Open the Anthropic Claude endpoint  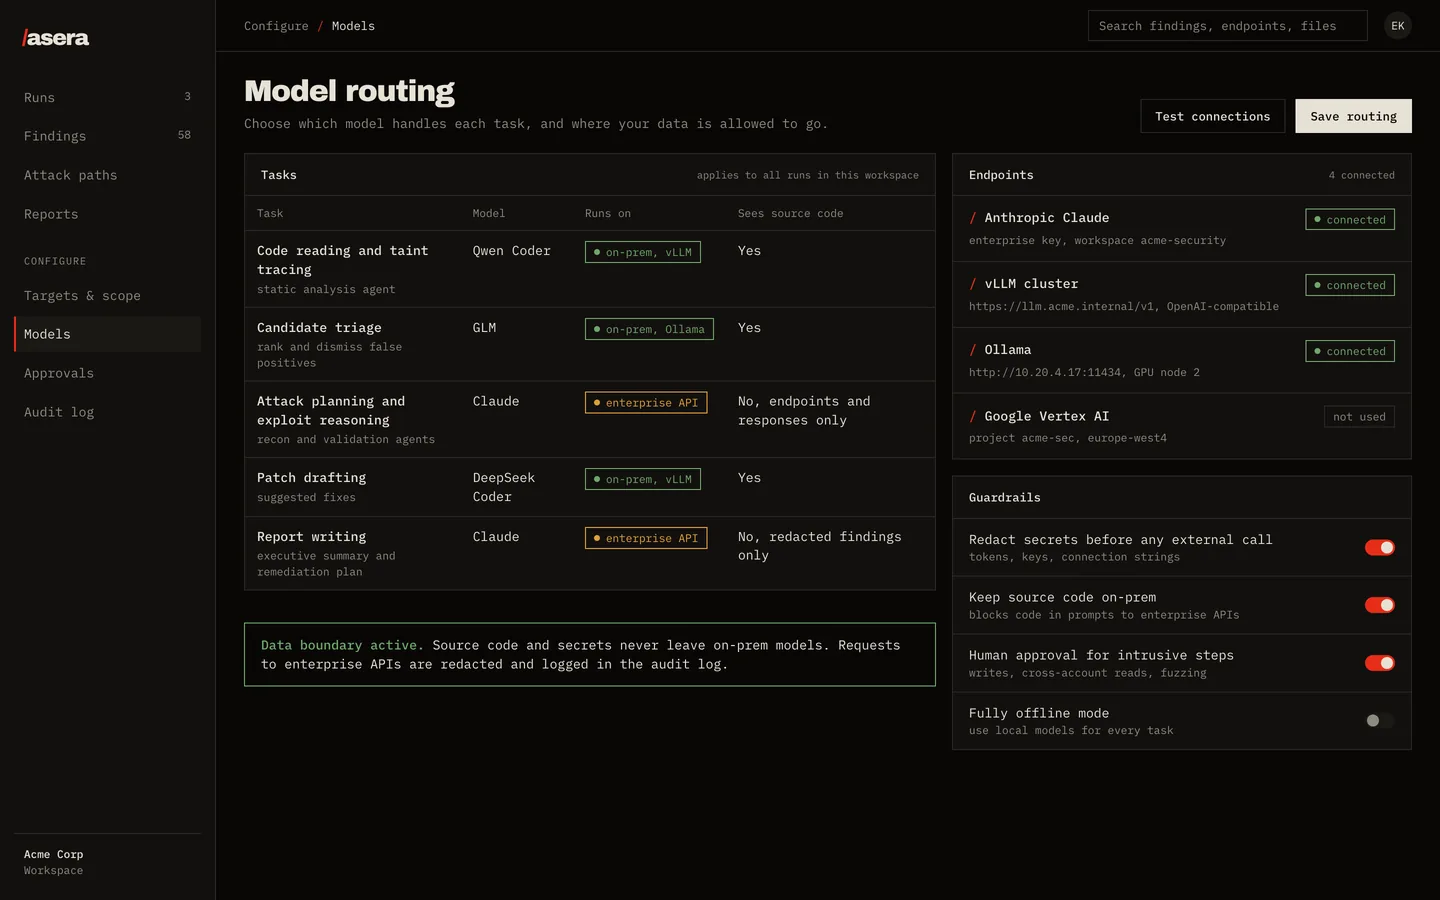point(1182,228)
